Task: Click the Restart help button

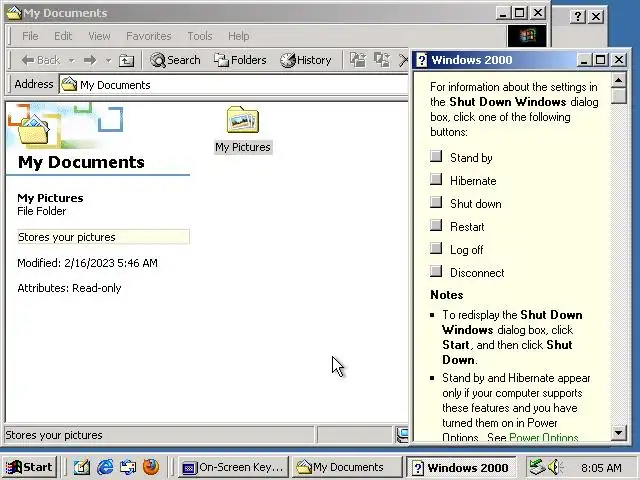Action: point(436,225)
